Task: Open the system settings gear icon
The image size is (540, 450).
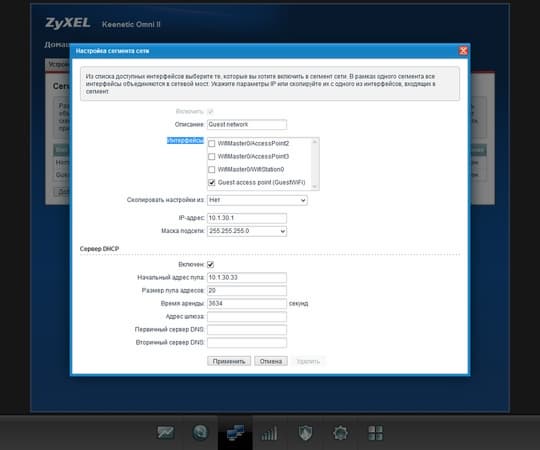Action: click(x=340, y=433)
